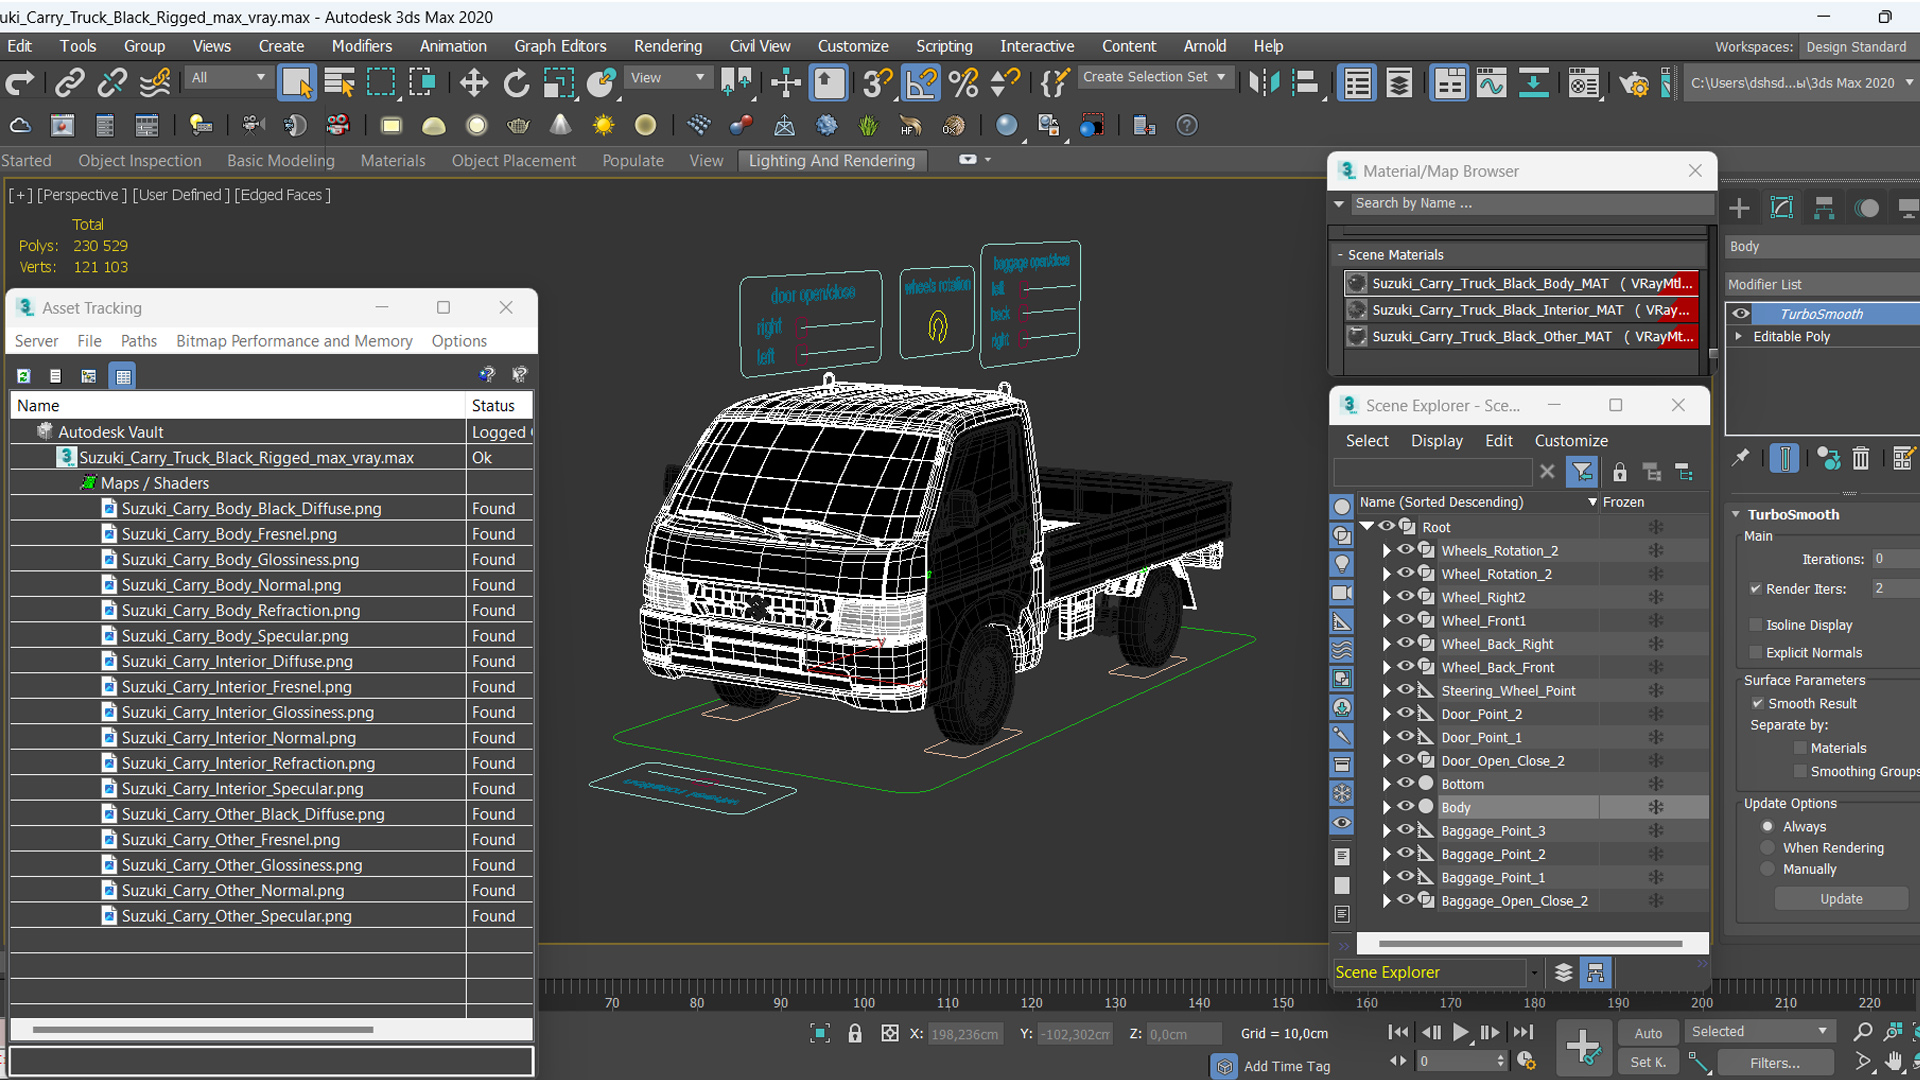
Task: Select Suzuki_Carry_Truck_Black_Interior_MAT material
Action: pos(1522,310)
